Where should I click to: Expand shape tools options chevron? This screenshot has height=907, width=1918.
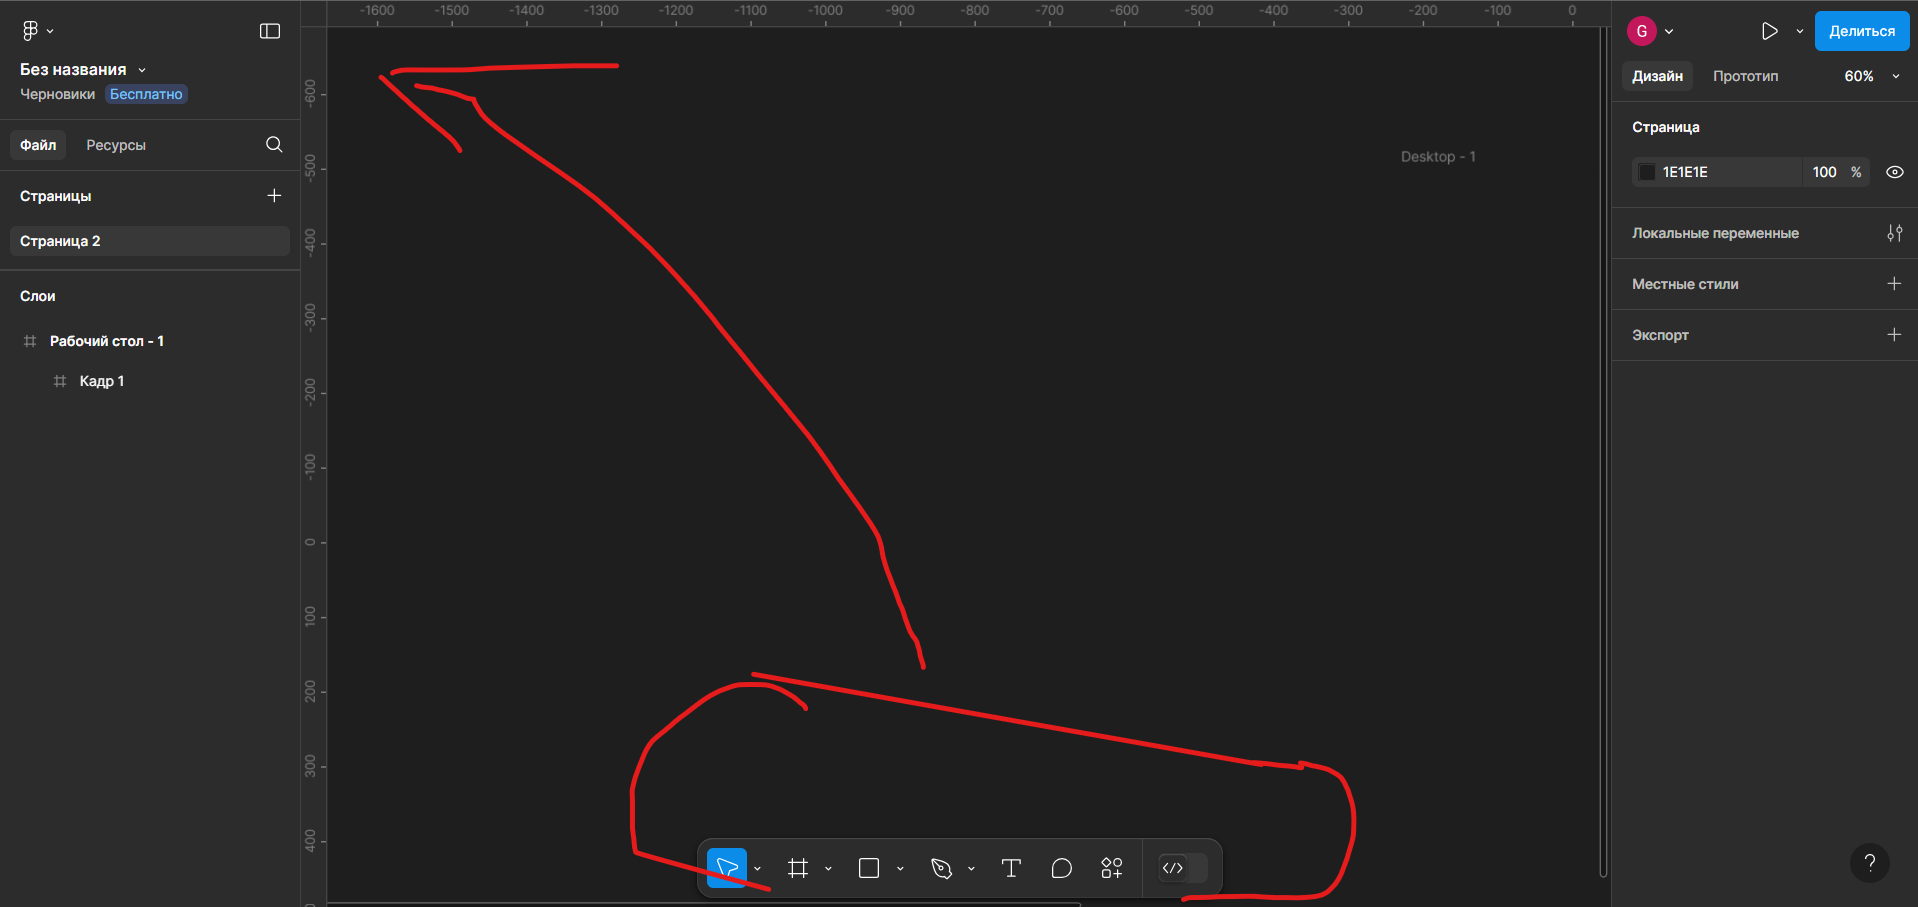tap(900, 869)
